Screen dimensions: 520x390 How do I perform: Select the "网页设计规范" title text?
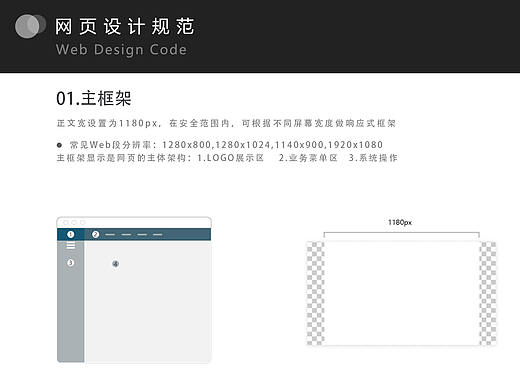[125, 27]
